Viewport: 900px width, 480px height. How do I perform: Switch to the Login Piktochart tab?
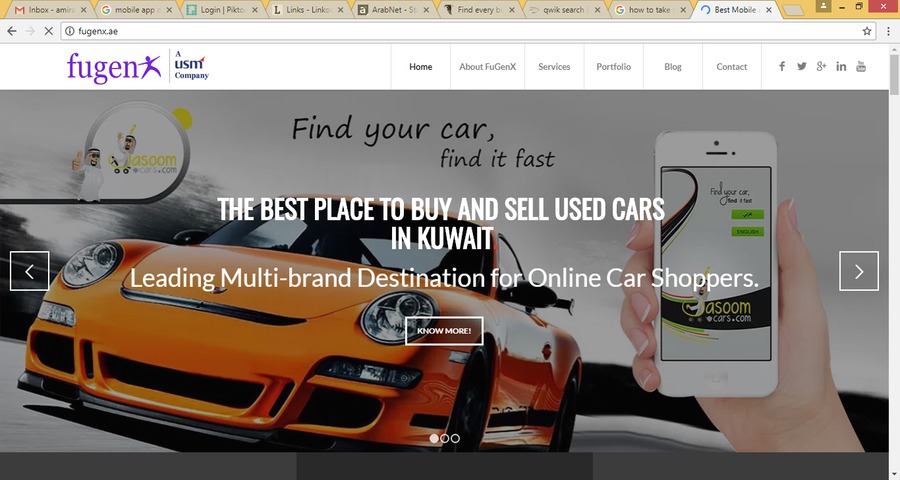(x=222, y=10)
